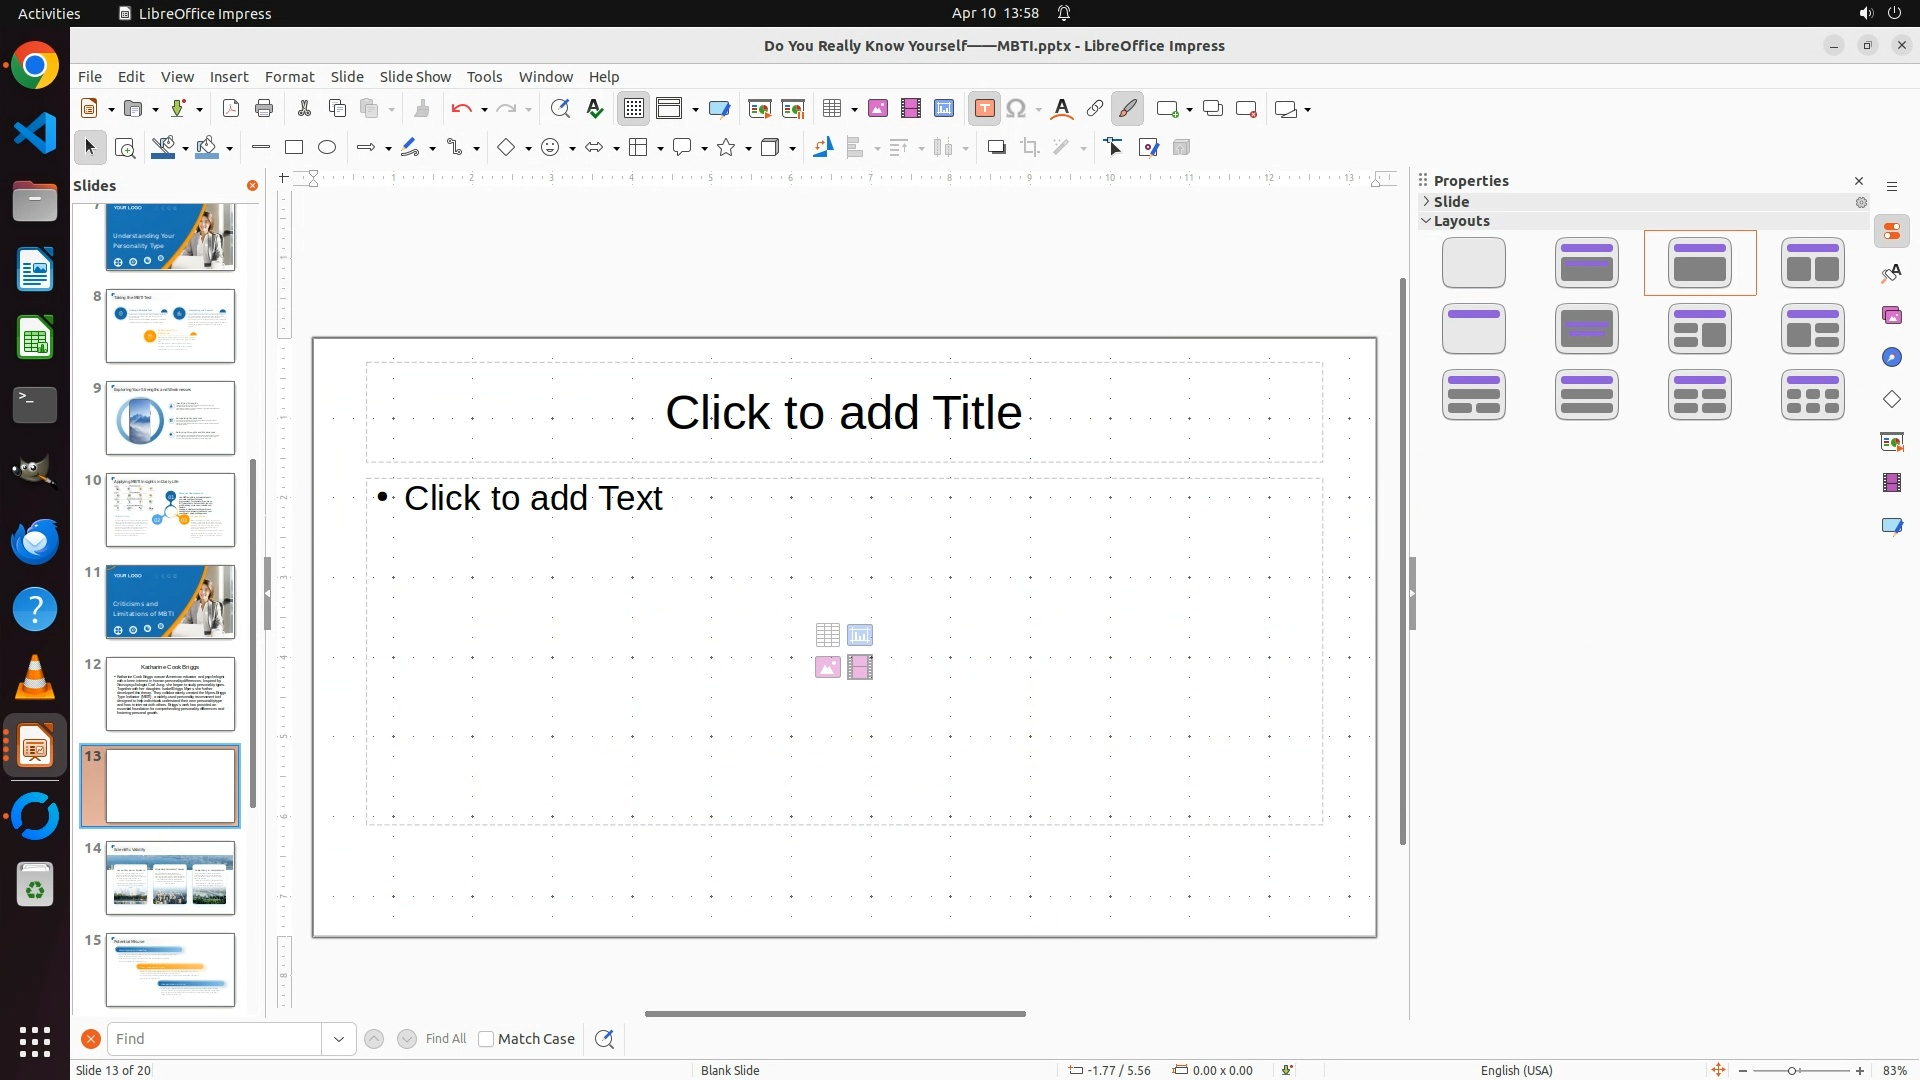Image resolution: width=1920 pixels, height=1080 pixels.
Task: Collapse the Layouts section
Action: (x=1427, y=221)
